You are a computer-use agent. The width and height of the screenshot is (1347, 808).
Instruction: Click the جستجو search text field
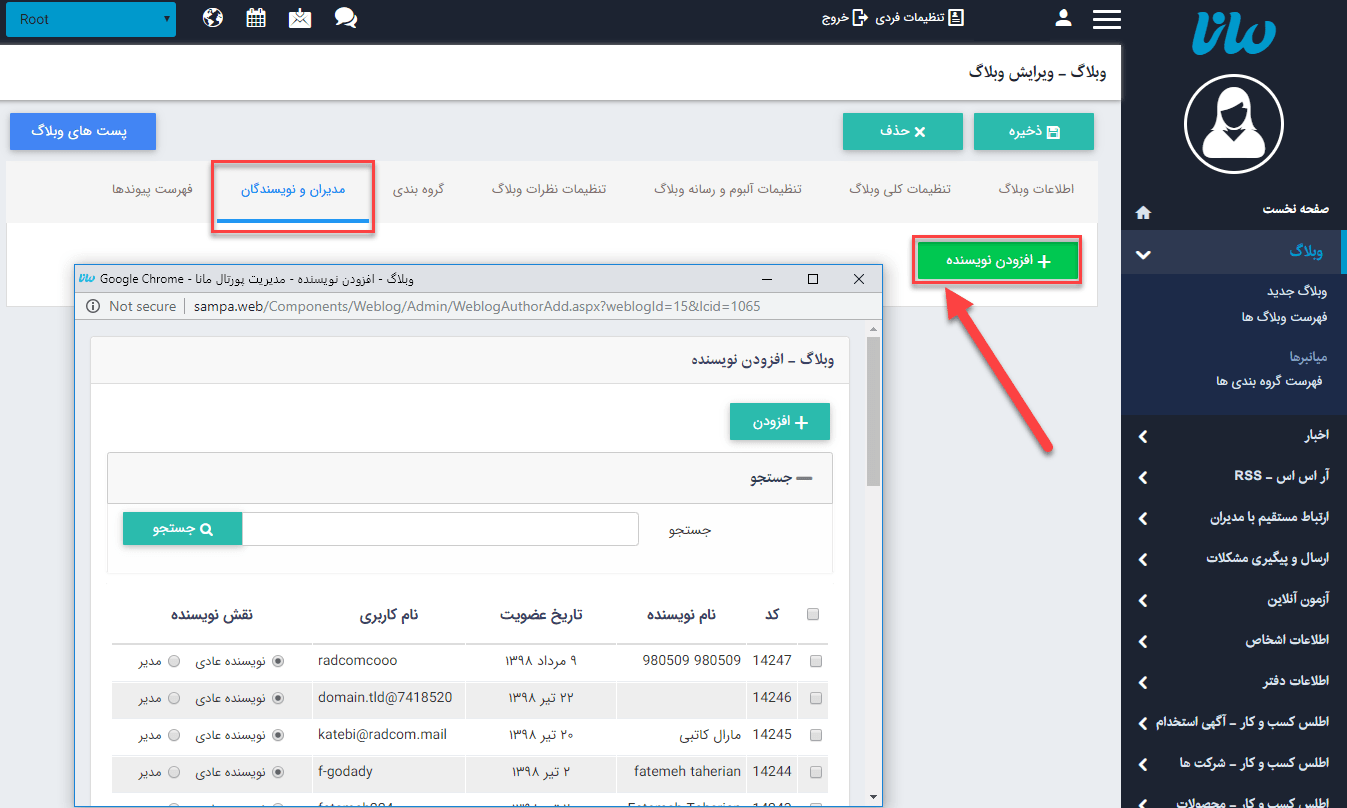pos(440,529)
